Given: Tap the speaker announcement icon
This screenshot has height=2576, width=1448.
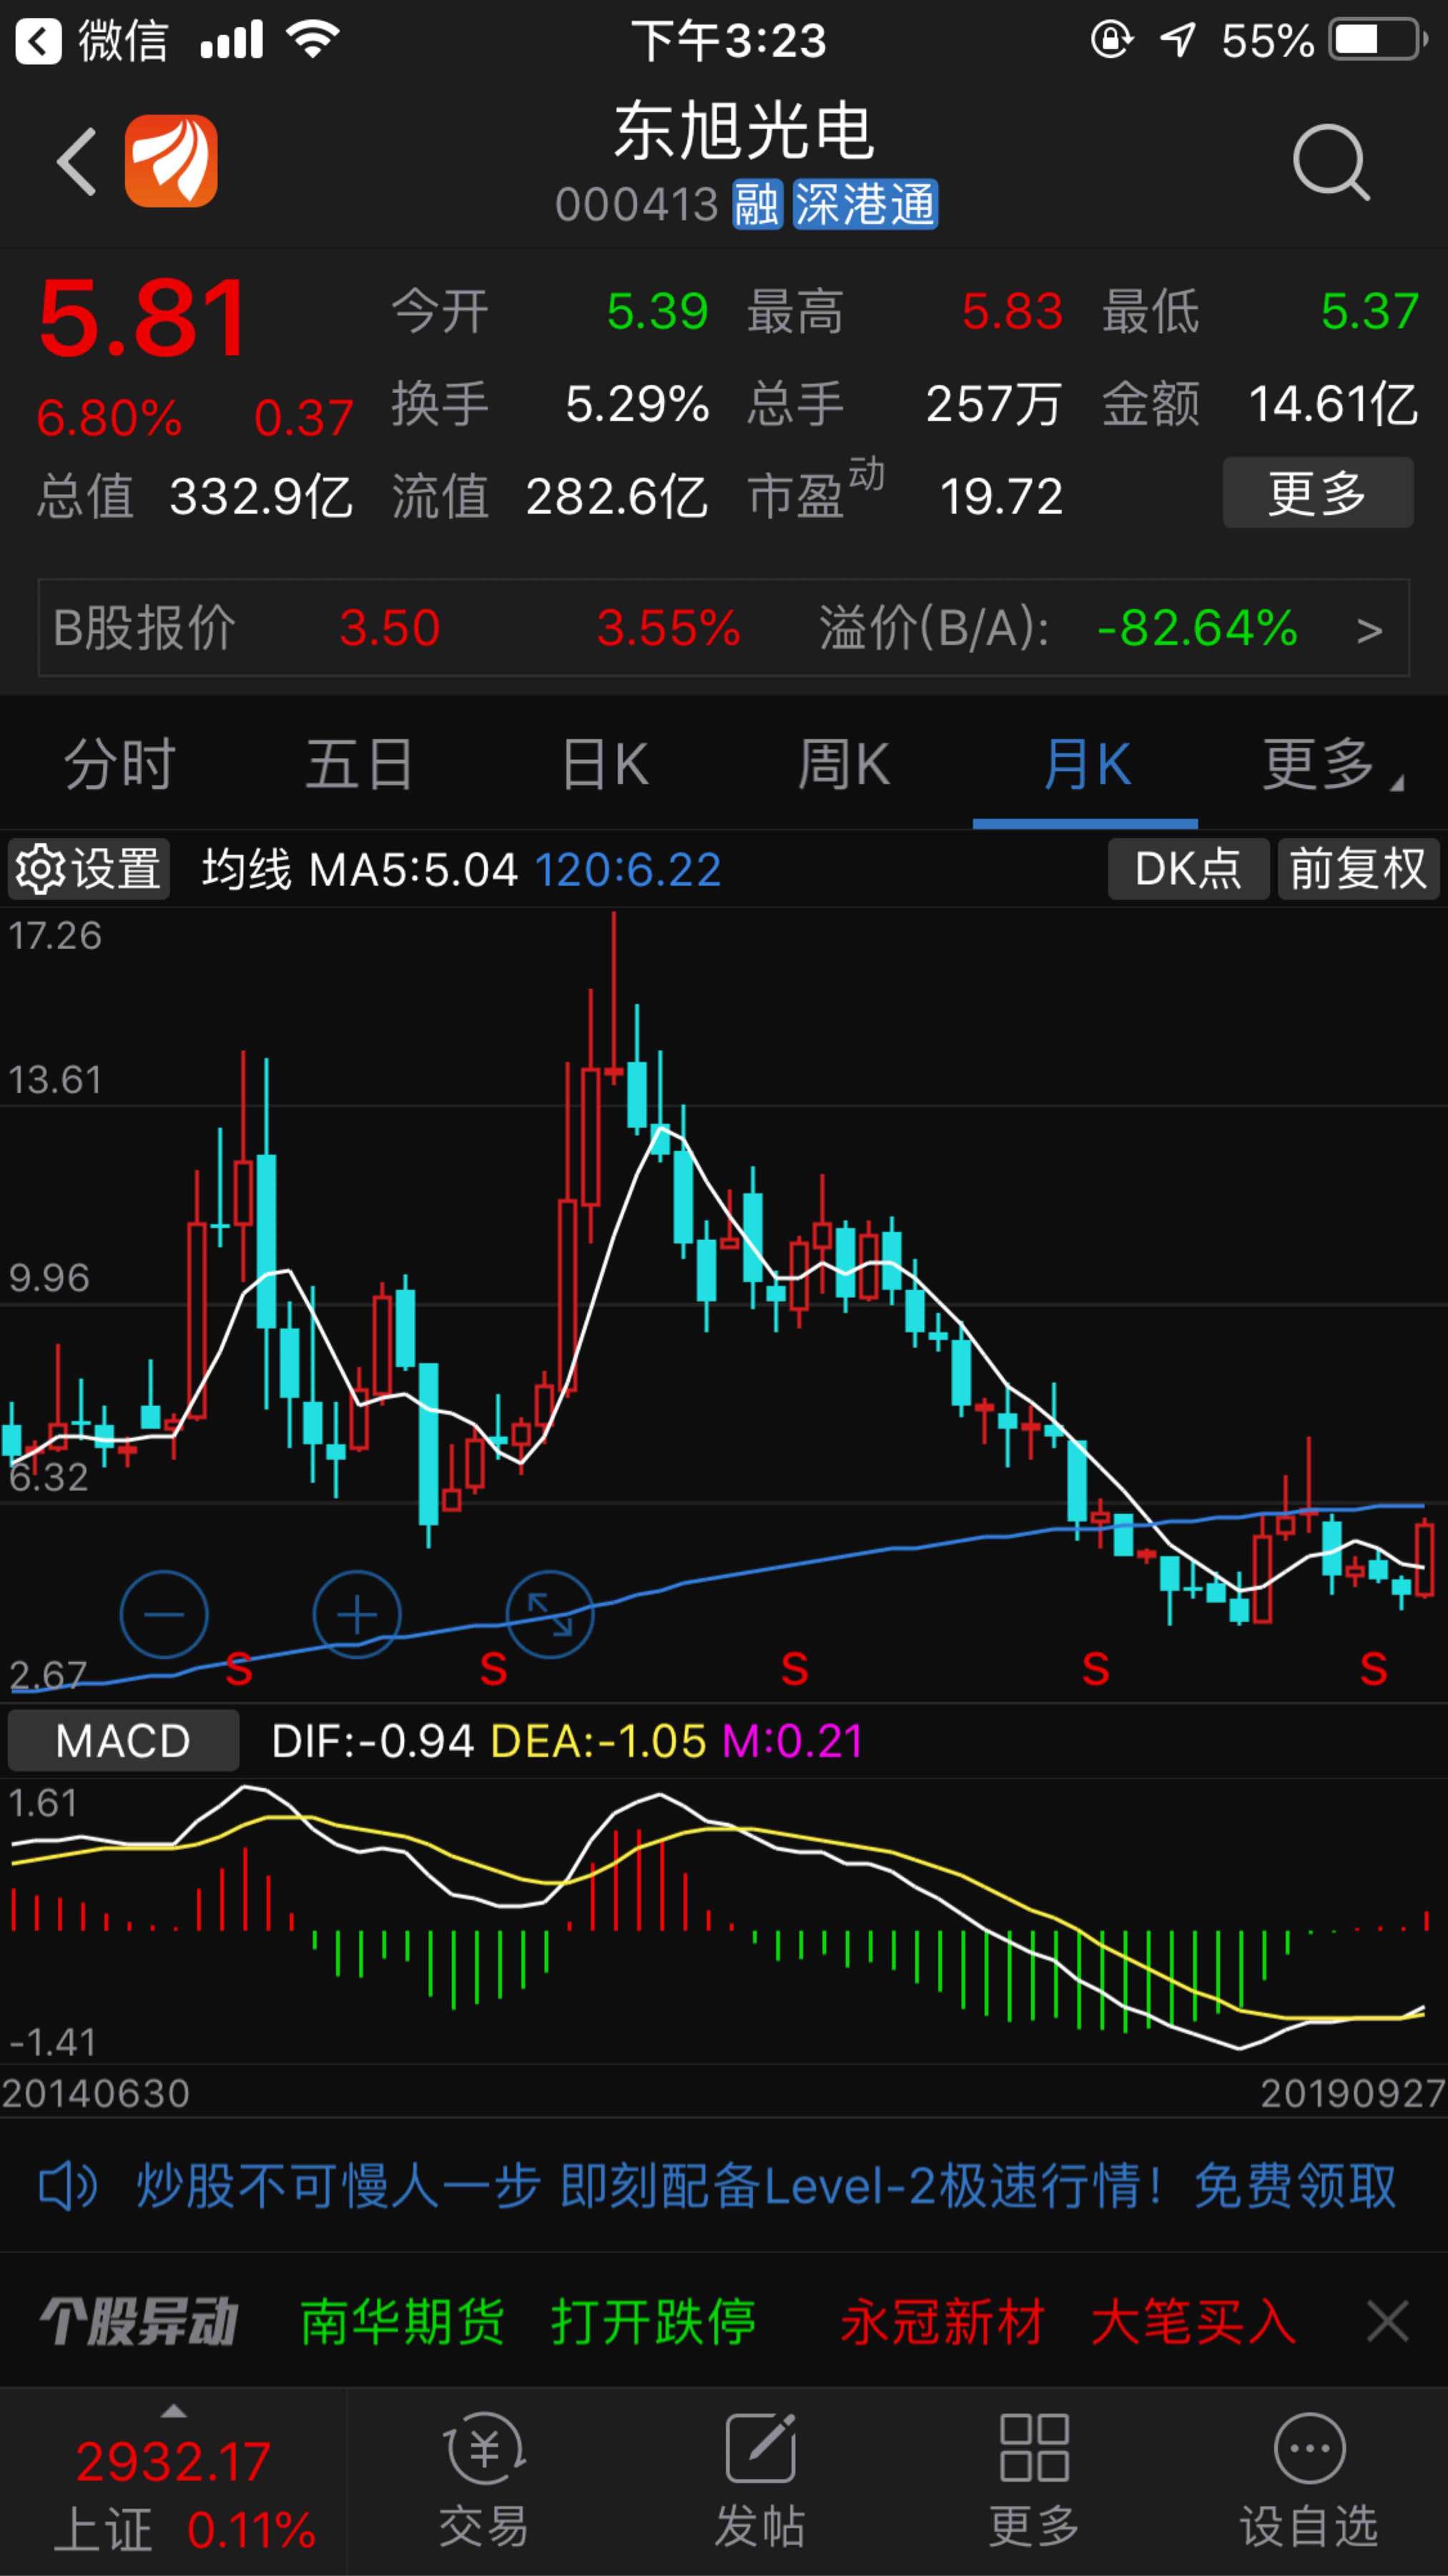Looking at the screenshot, I should (67, 2186).
